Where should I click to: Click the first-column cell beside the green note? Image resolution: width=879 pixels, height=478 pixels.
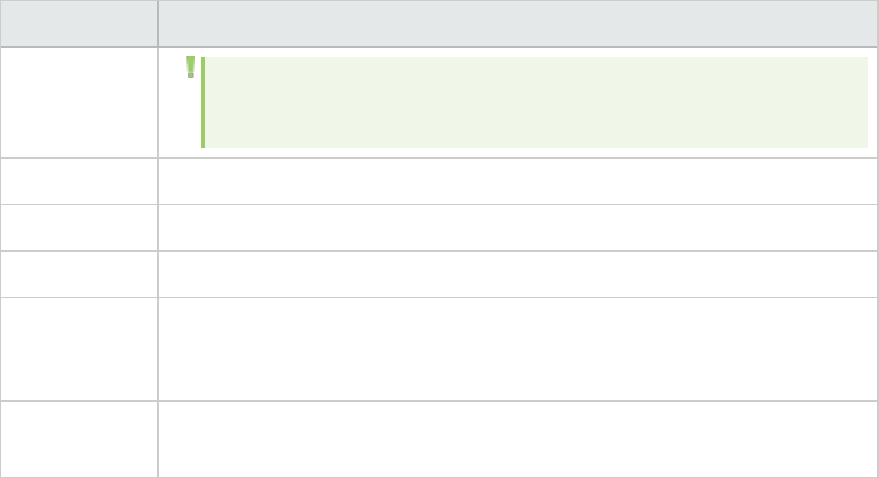pos(79,103)
